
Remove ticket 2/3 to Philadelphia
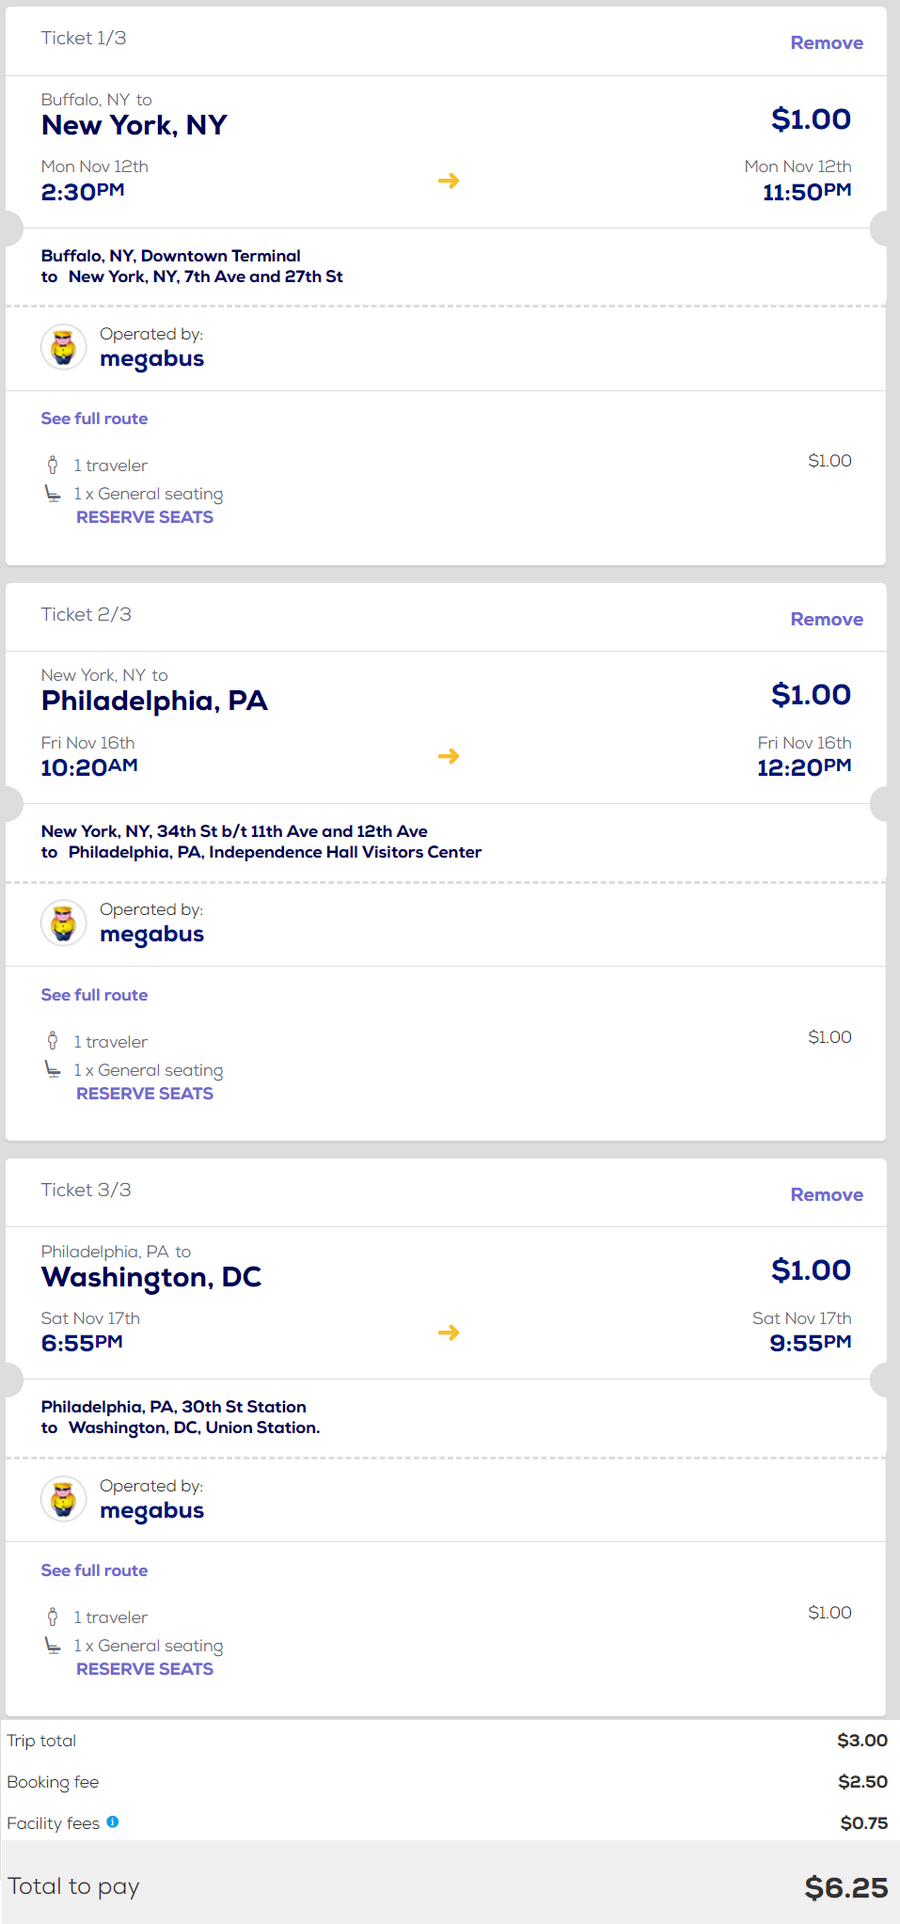point(826,619)
